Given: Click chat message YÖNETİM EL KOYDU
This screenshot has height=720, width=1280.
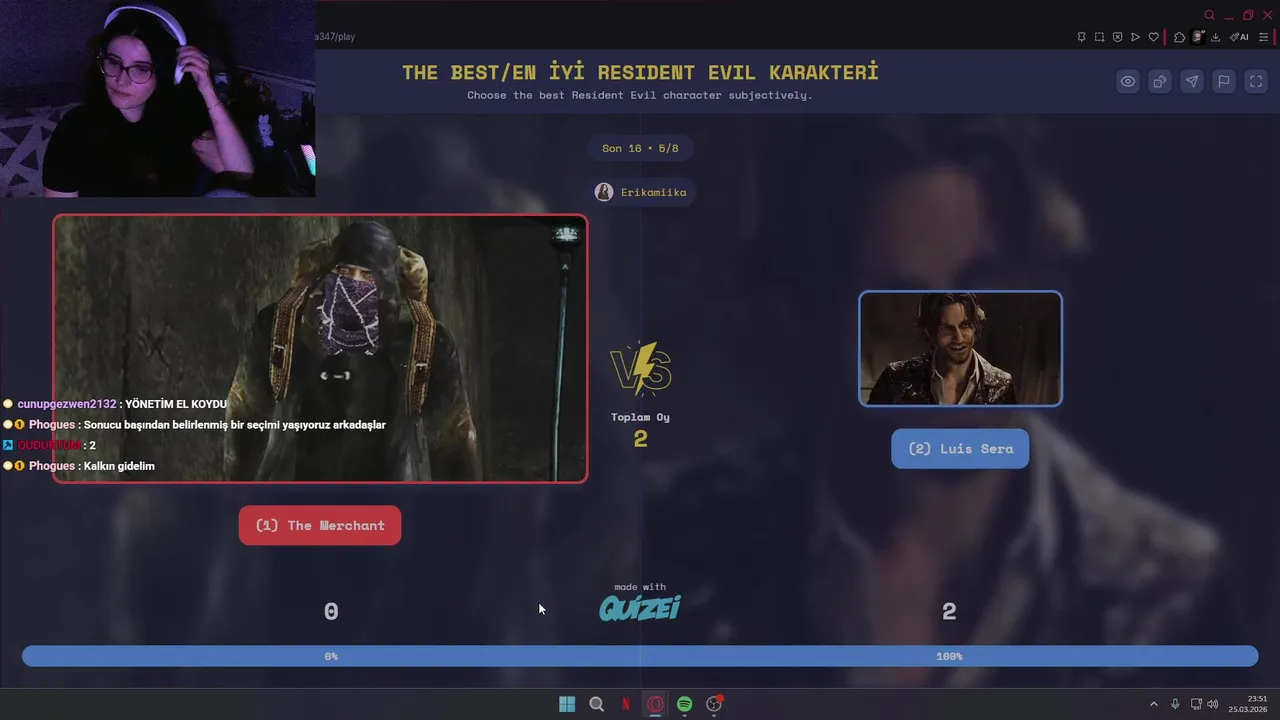Looking at the screenshot, I should (x=176, y=404).
